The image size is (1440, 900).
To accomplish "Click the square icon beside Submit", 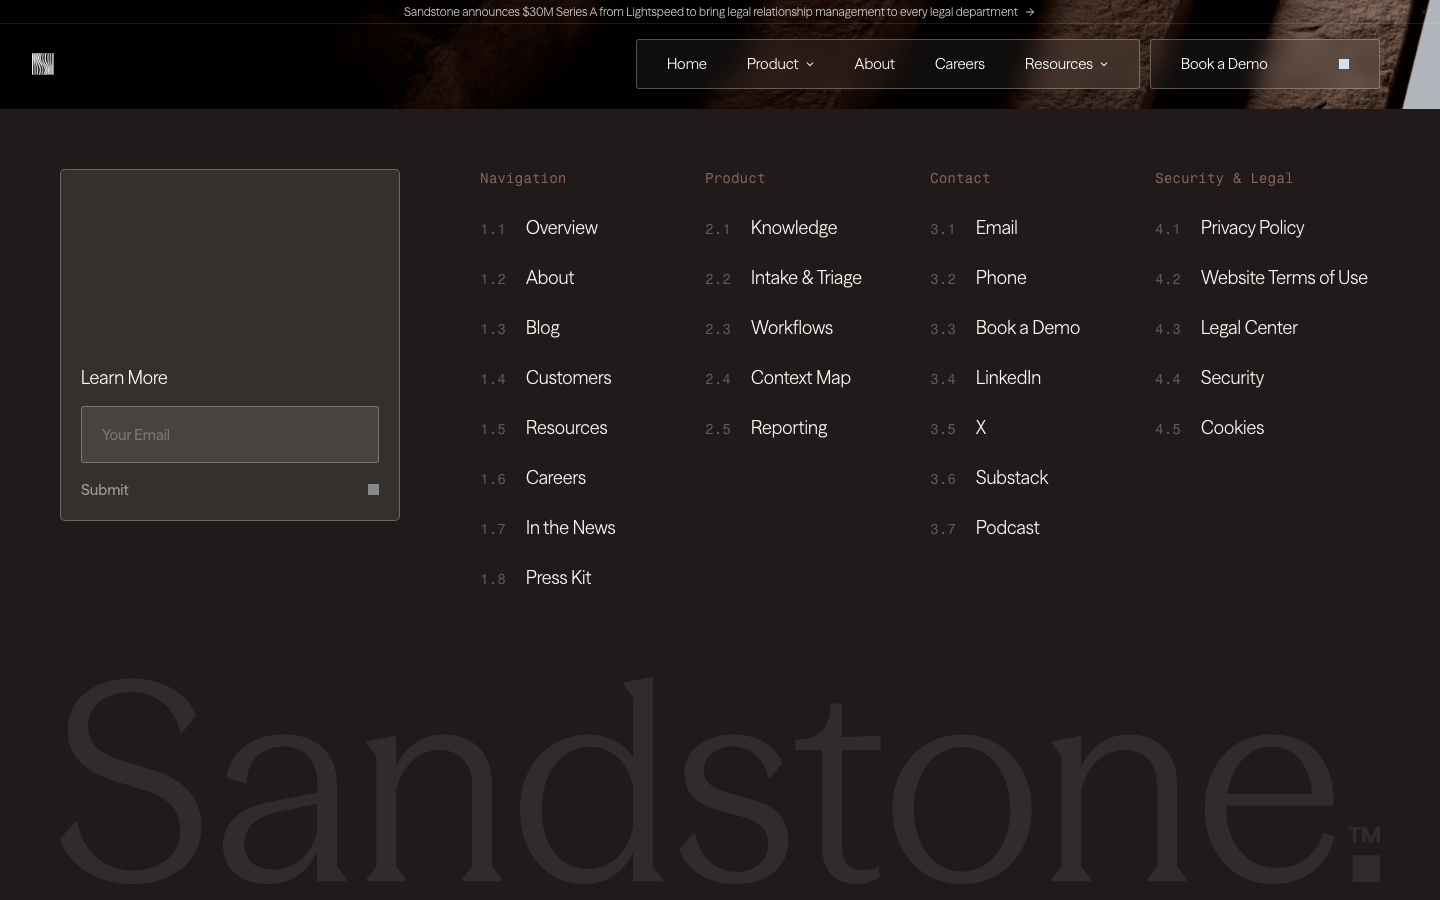I will tap(373, 489).
